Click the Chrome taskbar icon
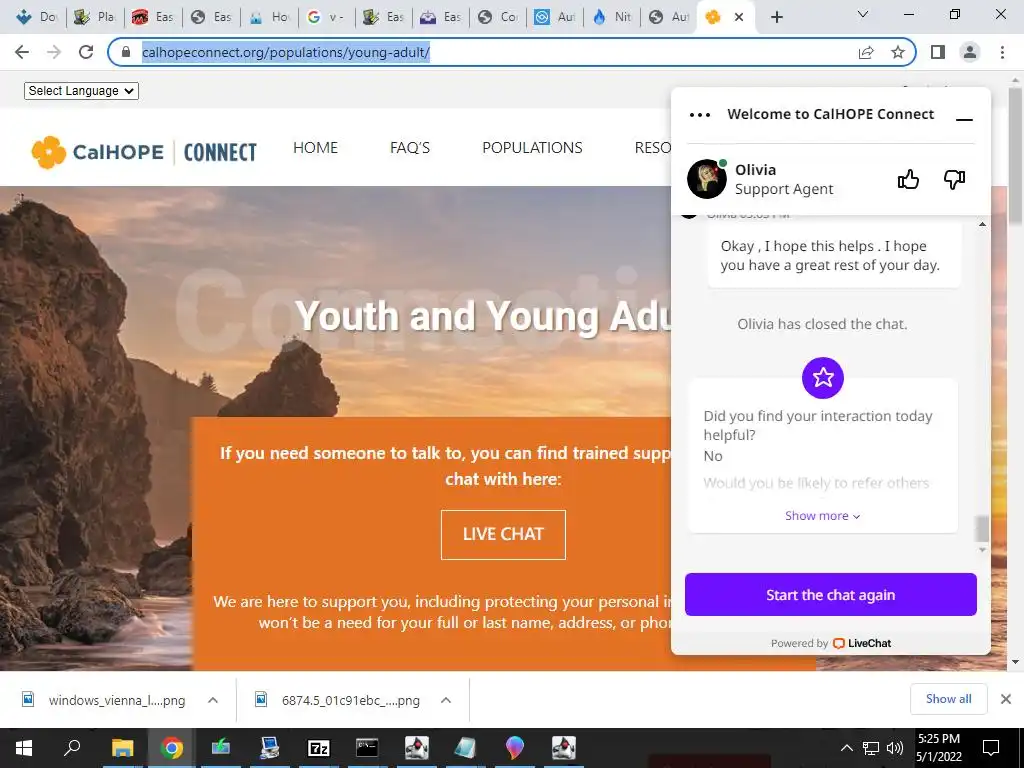 click(171, 748)
